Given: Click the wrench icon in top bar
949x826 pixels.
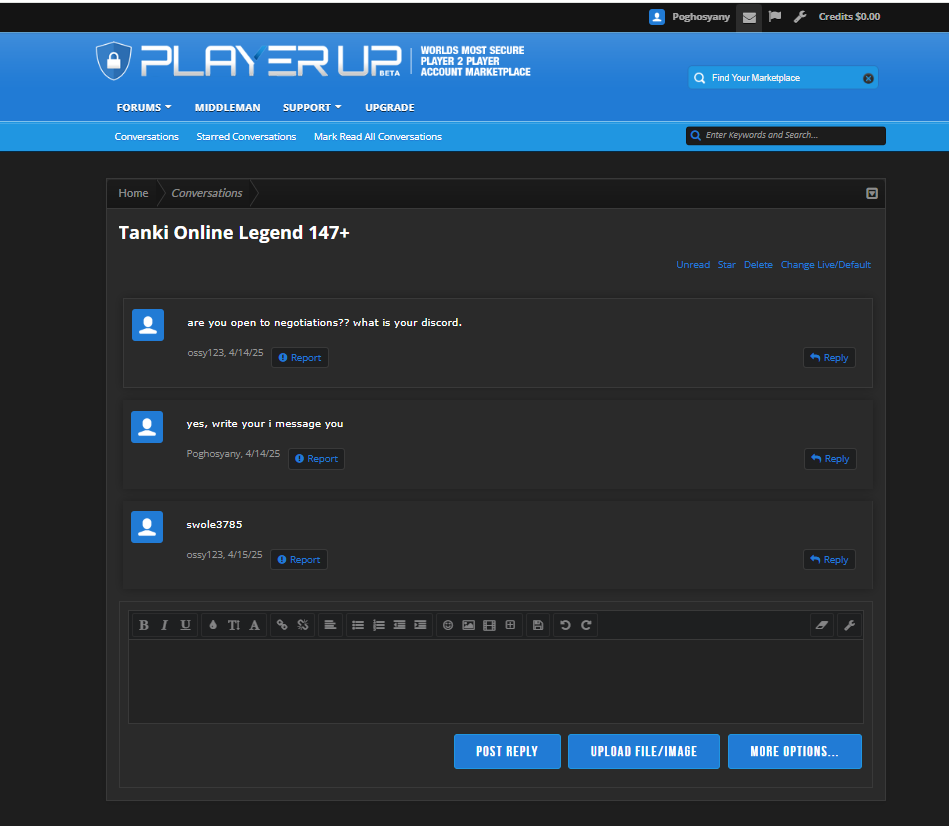Looking at the screenshot, I should (x=800, y=16).
